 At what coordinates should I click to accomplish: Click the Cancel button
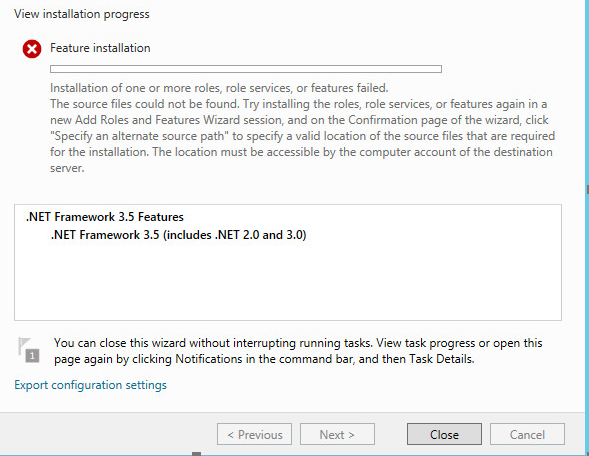[x=527, y=435]
